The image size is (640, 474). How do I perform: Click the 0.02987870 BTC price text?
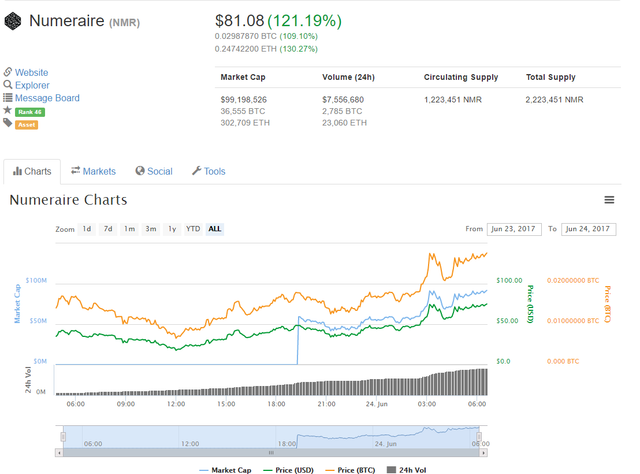[x=245, y=36]
